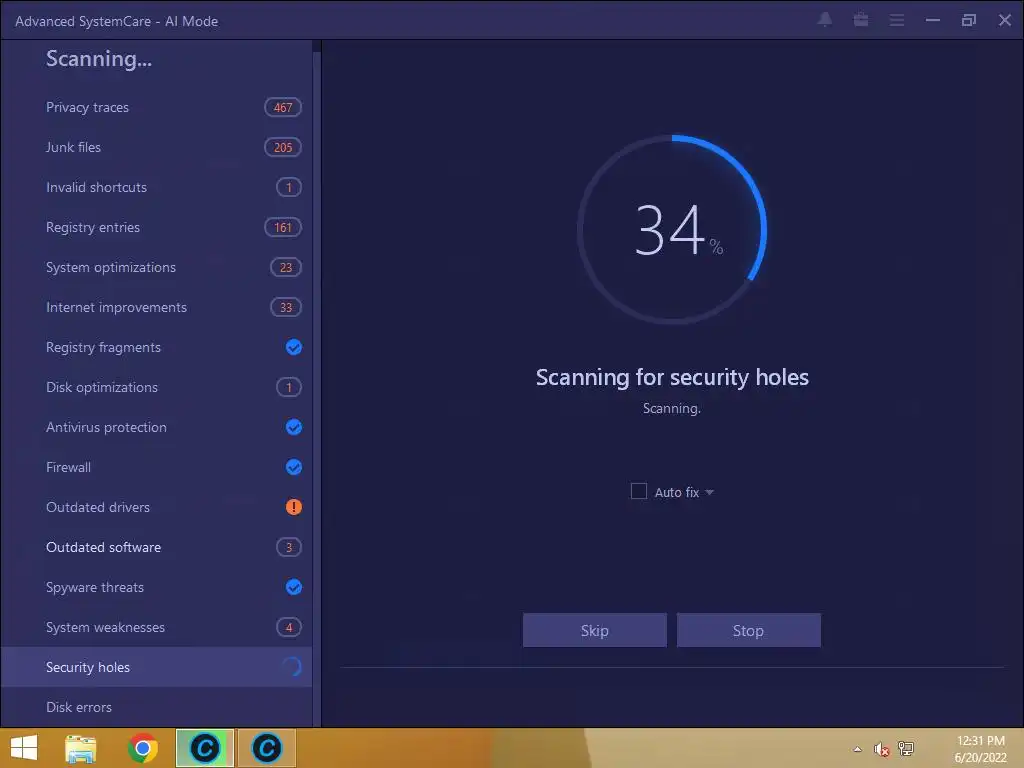The width and height of the screenshot is (1024, 768).
Task: Click the 34% circular progress indicator
Action: tap(672, 229)
